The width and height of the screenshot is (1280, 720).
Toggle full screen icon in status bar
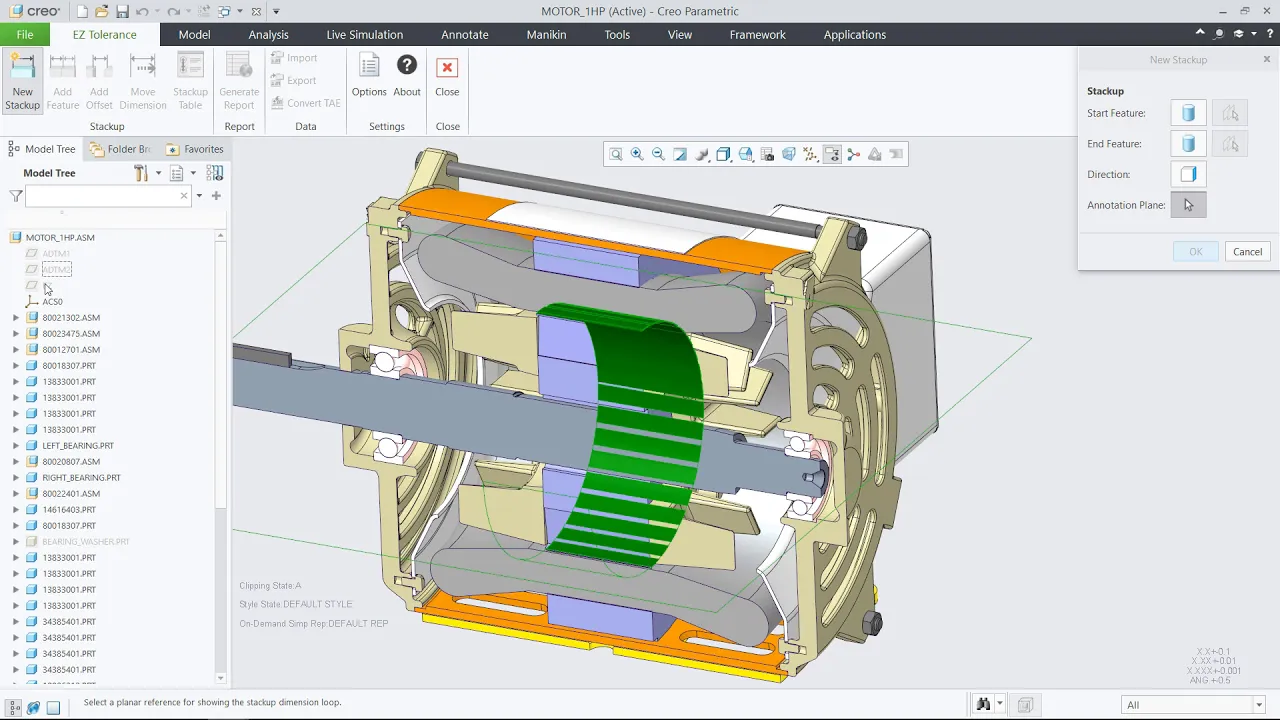(54, 707)
